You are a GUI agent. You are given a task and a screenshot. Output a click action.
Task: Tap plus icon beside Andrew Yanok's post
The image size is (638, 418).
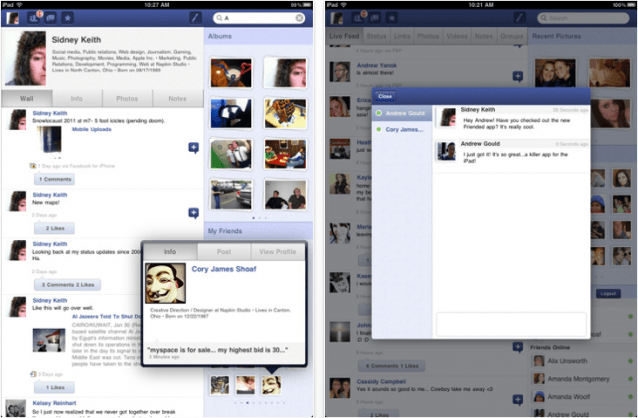(518, 76)
